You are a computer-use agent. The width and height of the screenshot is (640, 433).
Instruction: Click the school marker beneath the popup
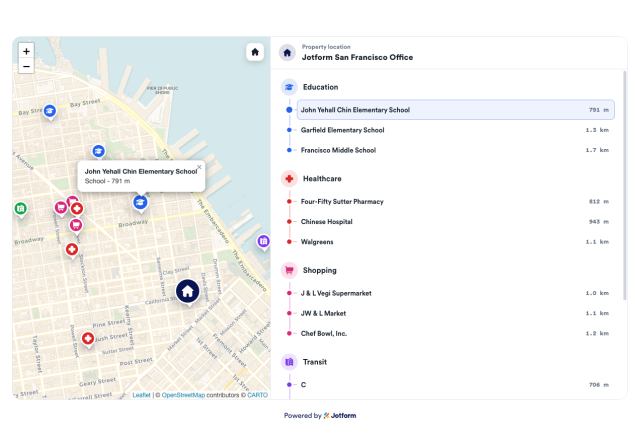click(x=140, y=203)
